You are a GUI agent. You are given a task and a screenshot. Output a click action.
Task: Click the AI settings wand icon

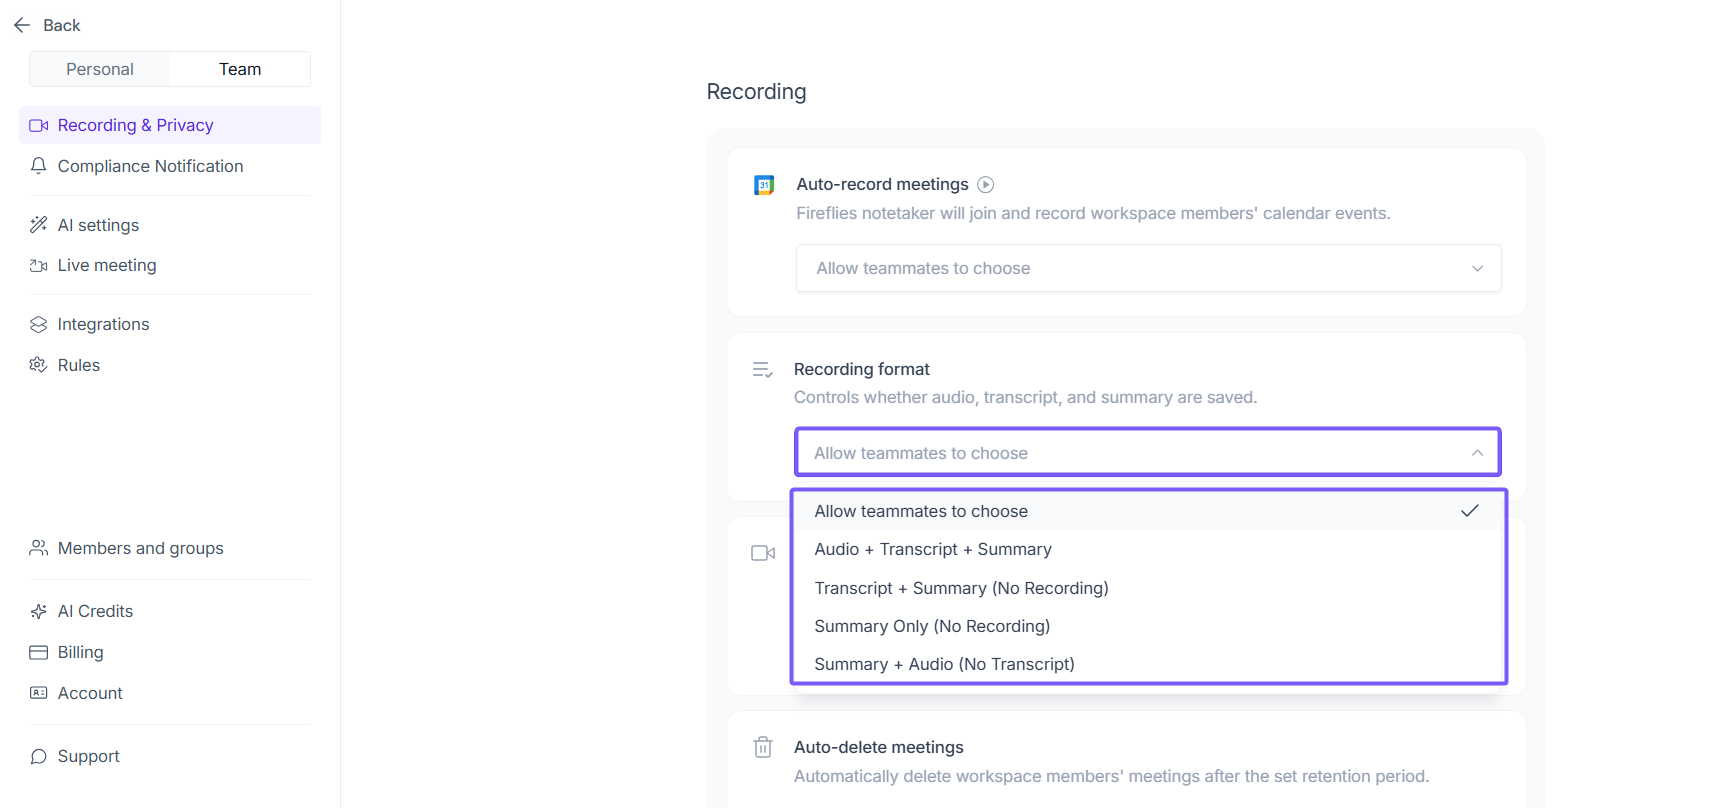click(x=39, y=225)
